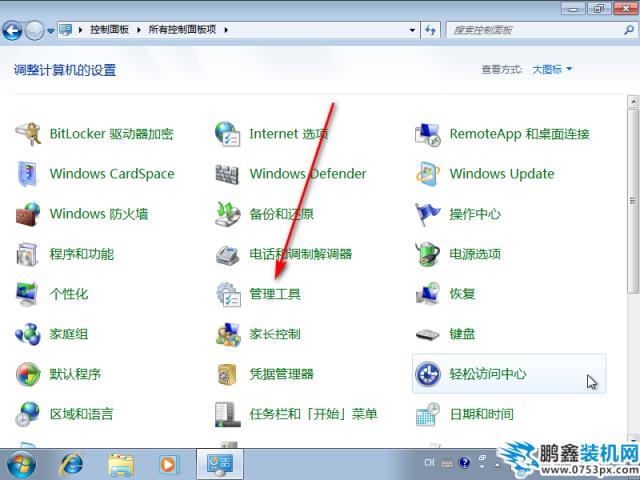Open the Internet 选项 icon
The height and width of the screenshot is (480, 640).
tap(228, 133)
